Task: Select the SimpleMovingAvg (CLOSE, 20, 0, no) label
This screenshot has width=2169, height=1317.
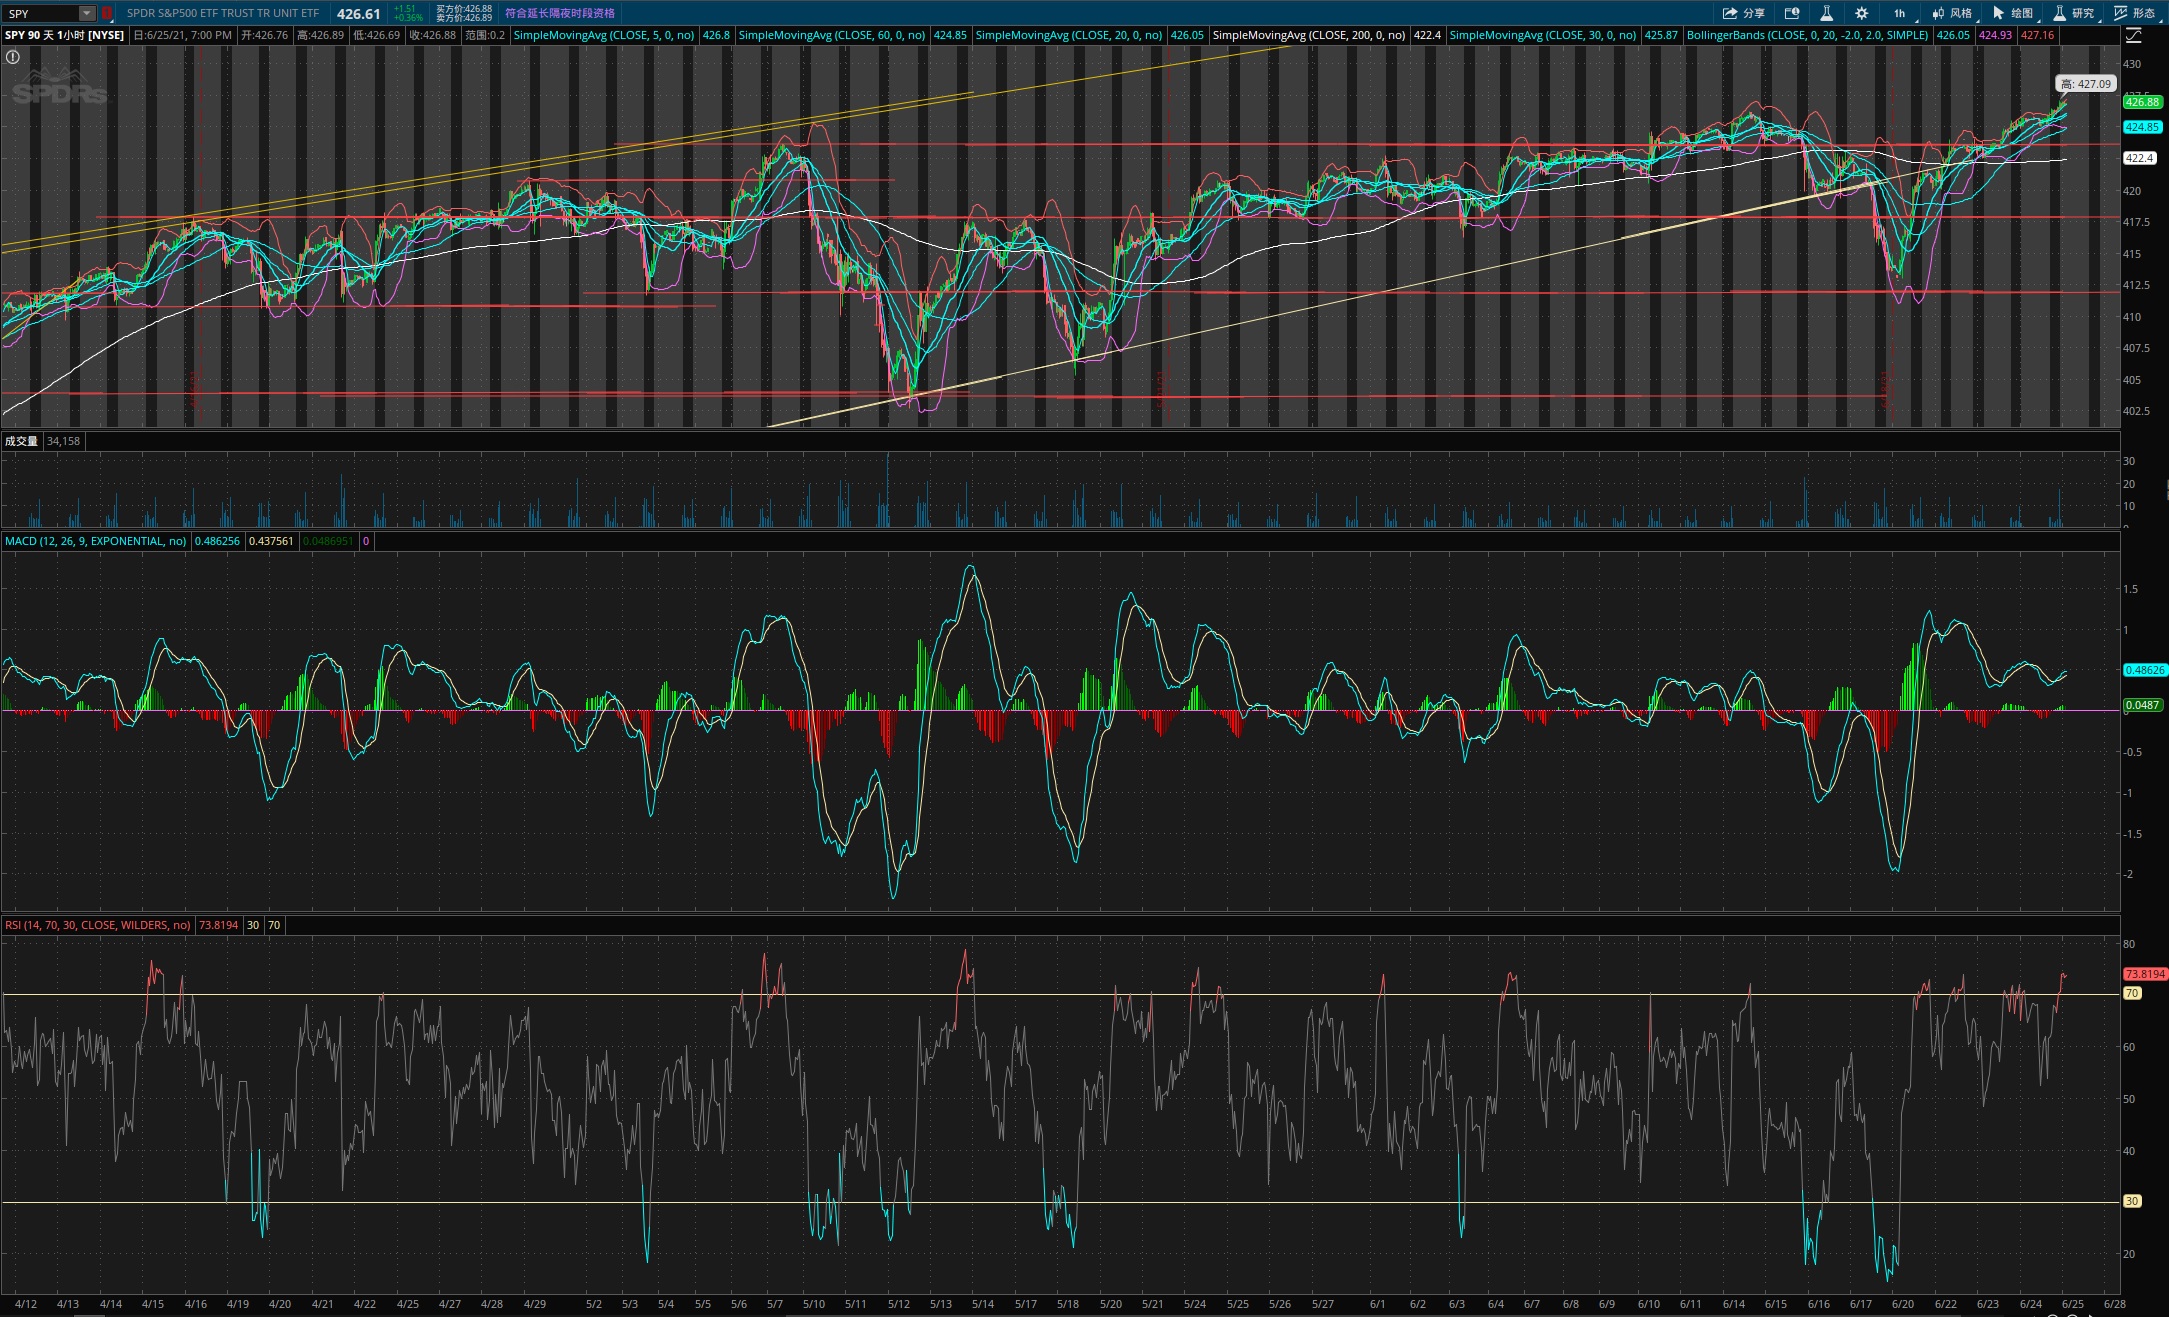Action: click(1068, 35)
